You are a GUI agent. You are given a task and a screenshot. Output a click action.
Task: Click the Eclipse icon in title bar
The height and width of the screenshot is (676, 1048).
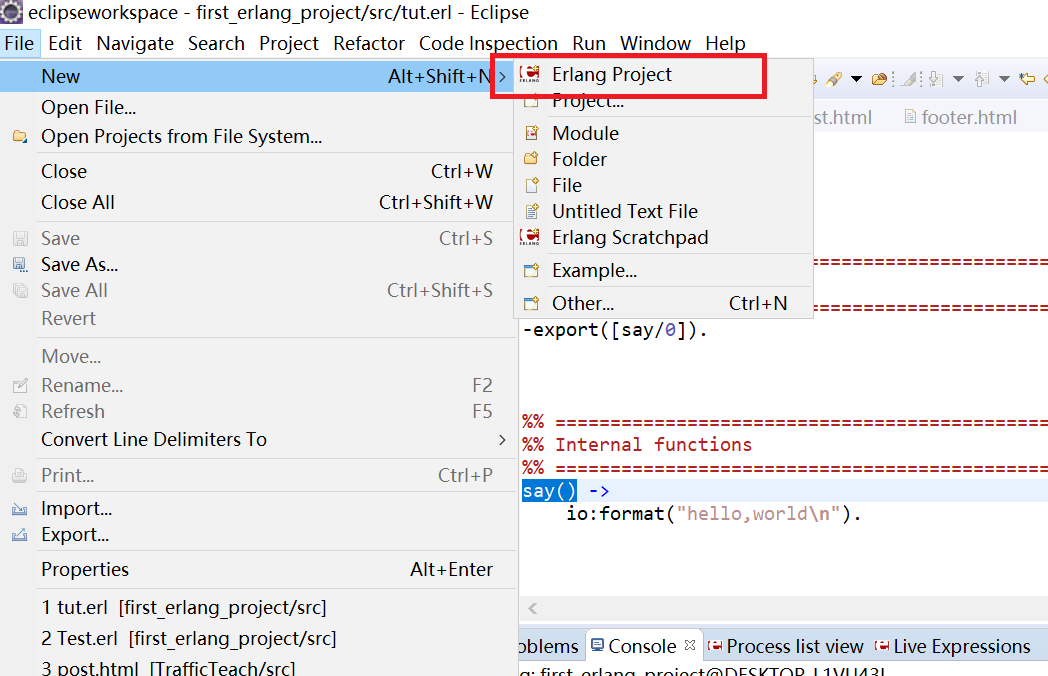point(11,12)
